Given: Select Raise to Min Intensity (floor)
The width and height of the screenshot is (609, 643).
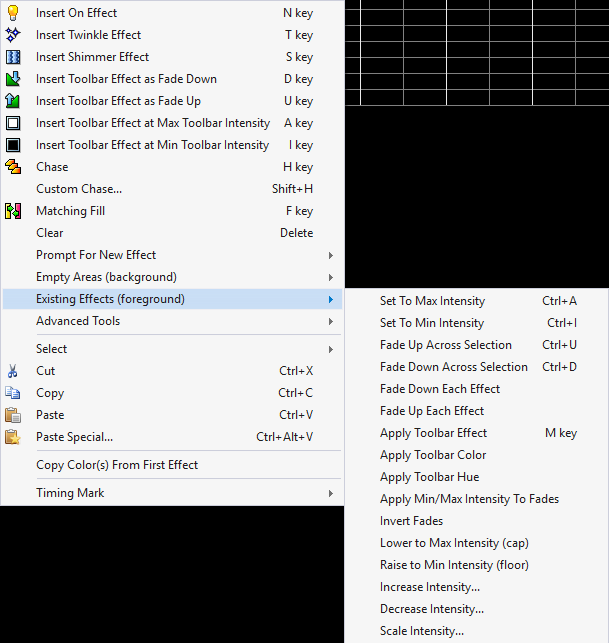Looking at the screenshot, I should [477, 565].
